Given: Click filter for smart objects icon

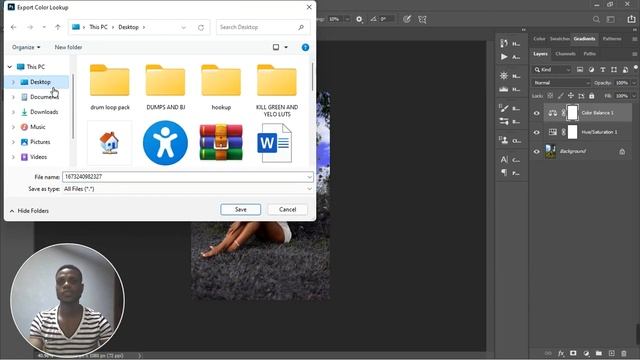Looking at the screenshot, I should click(625, 70).
